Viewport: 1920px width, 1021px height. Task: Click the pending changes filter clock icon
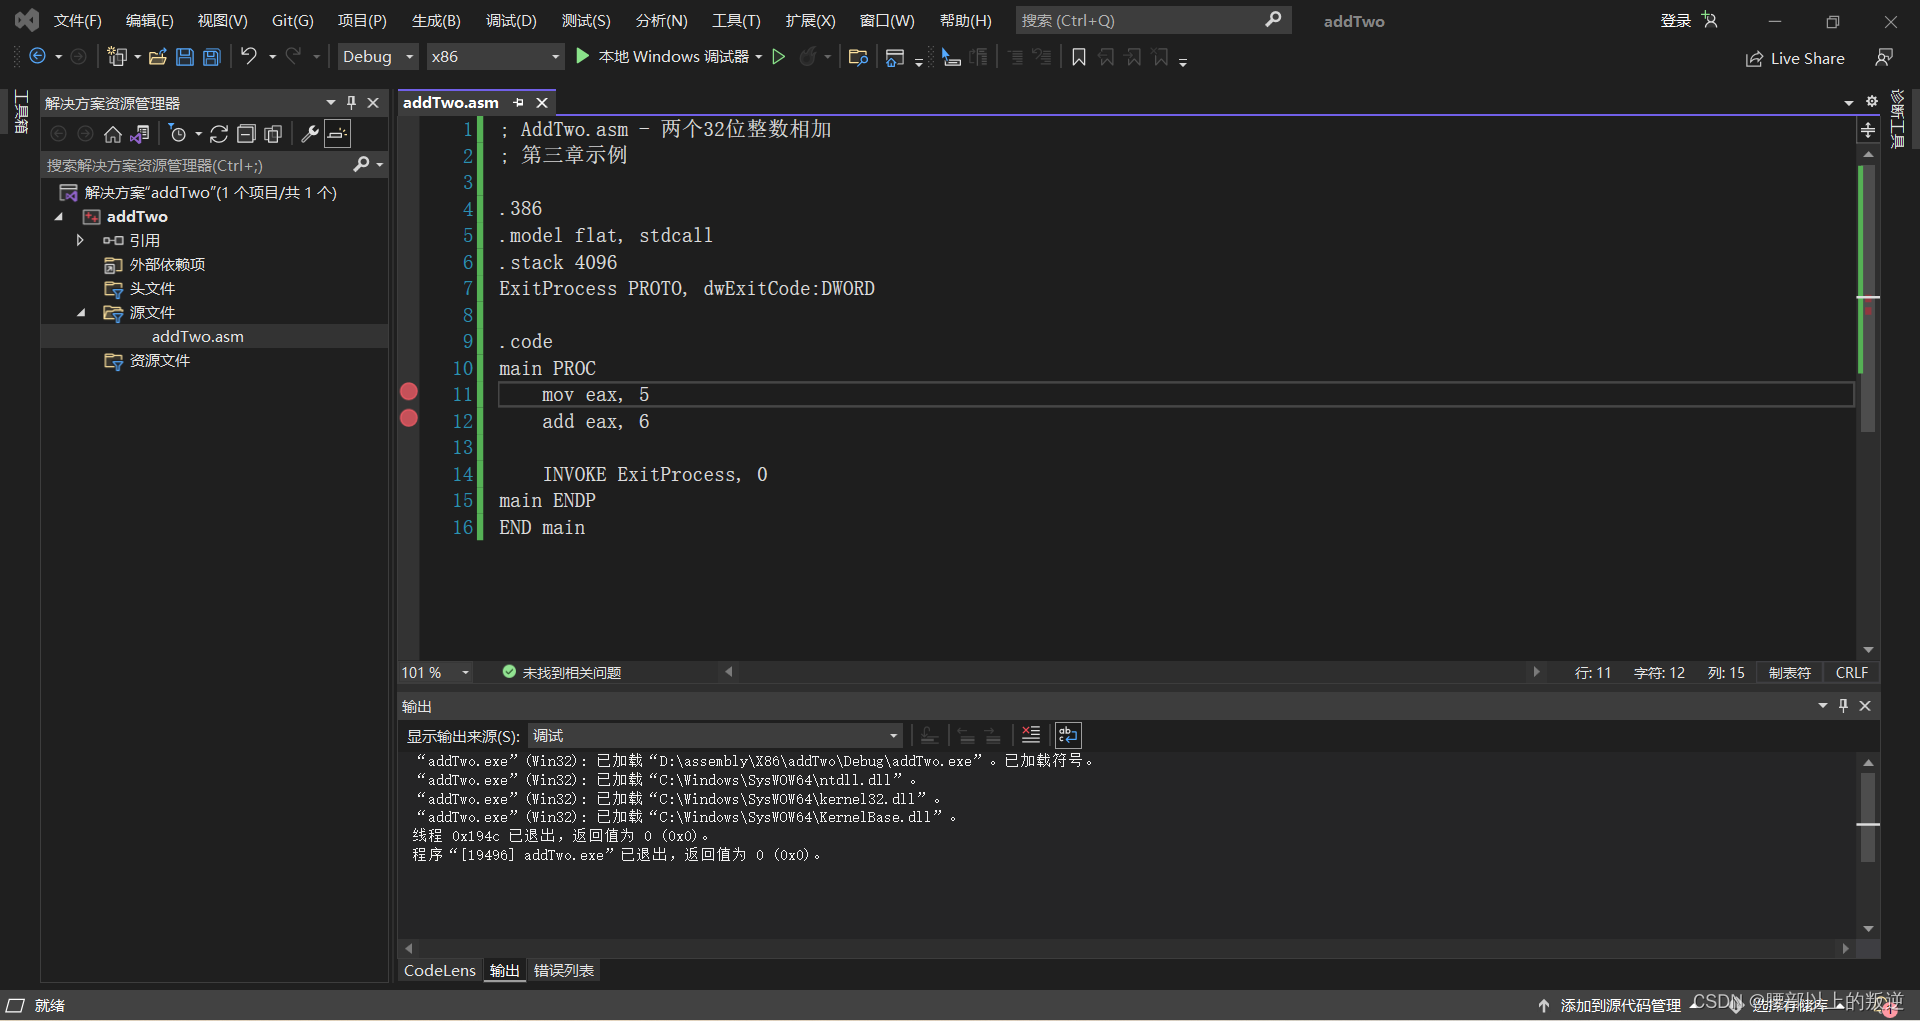click(178, 134)
